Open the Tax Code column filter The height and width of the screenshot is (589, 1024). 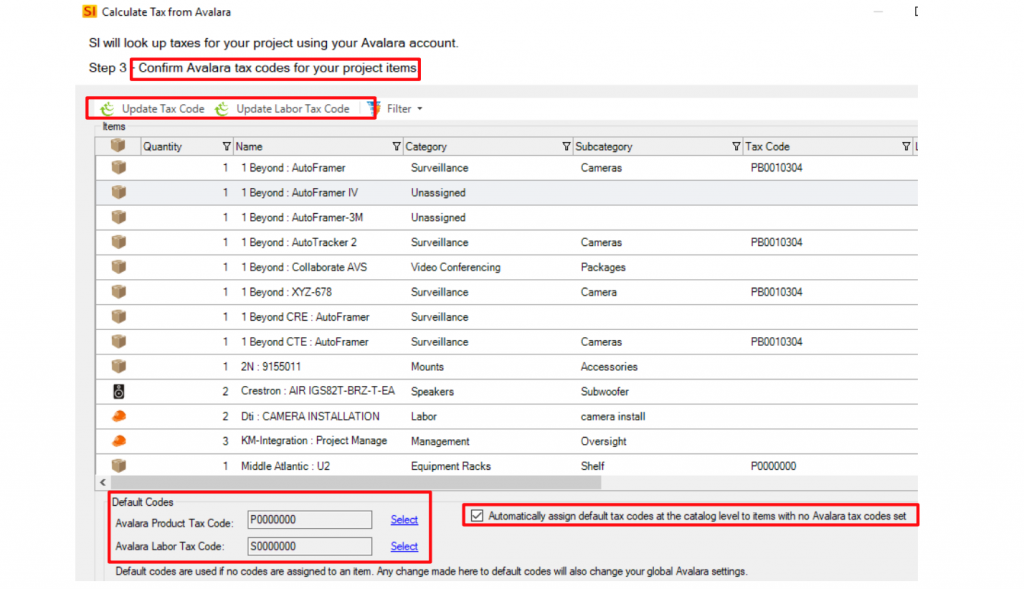pos(905,146)
